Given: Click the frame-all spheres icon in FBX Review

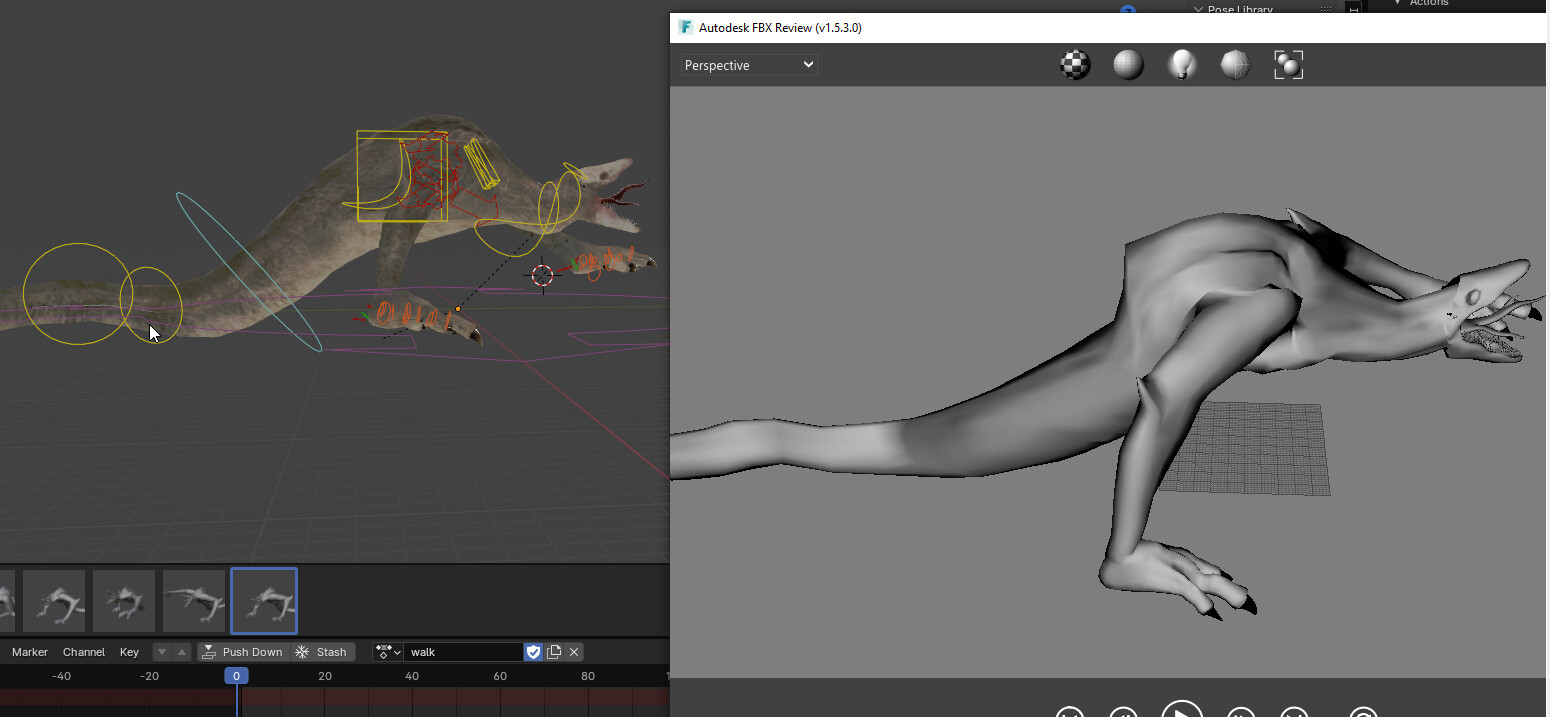Looking at the screenshot, I should pos(1289,65).
